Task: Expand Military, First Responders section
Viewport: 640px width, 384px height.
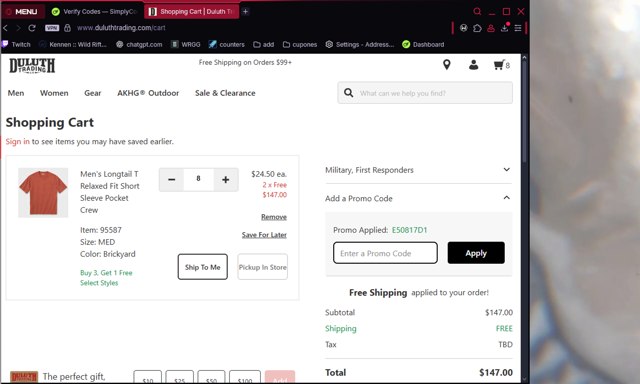Action: (x=418, y=170)
